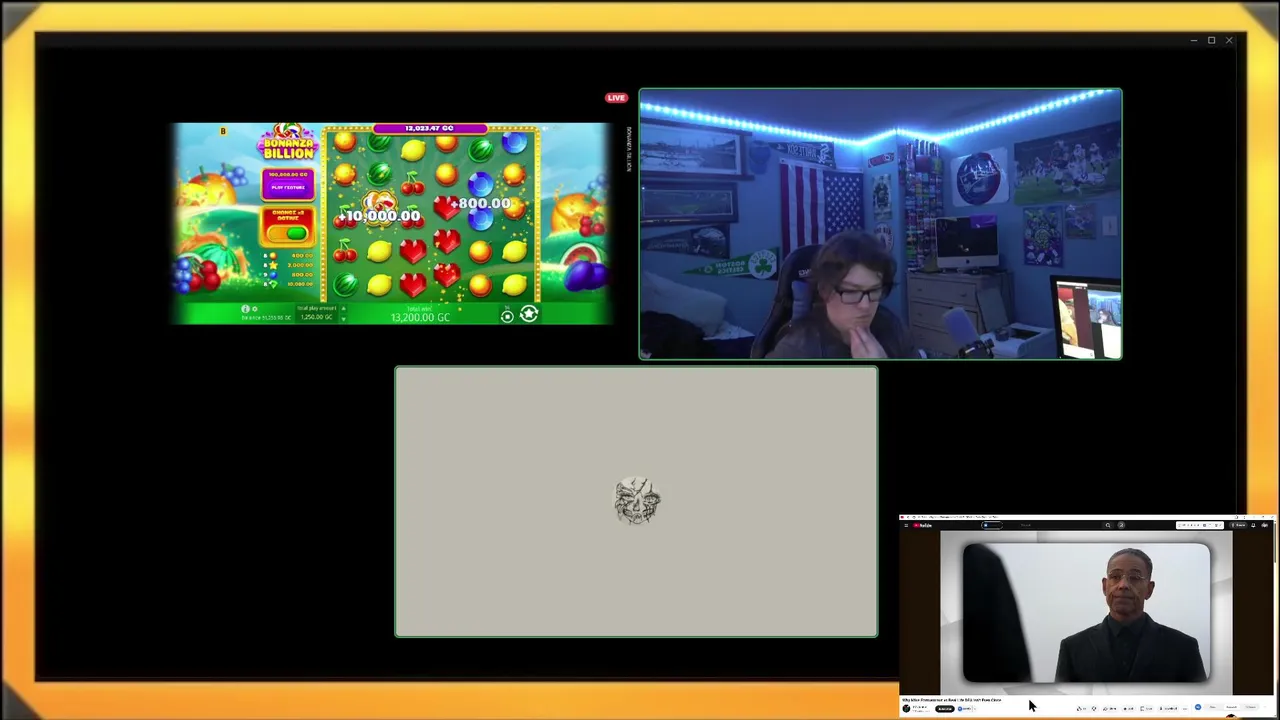Click the dislike thumbs-down button
1280x720 pixels.
tap(1095, 708)
